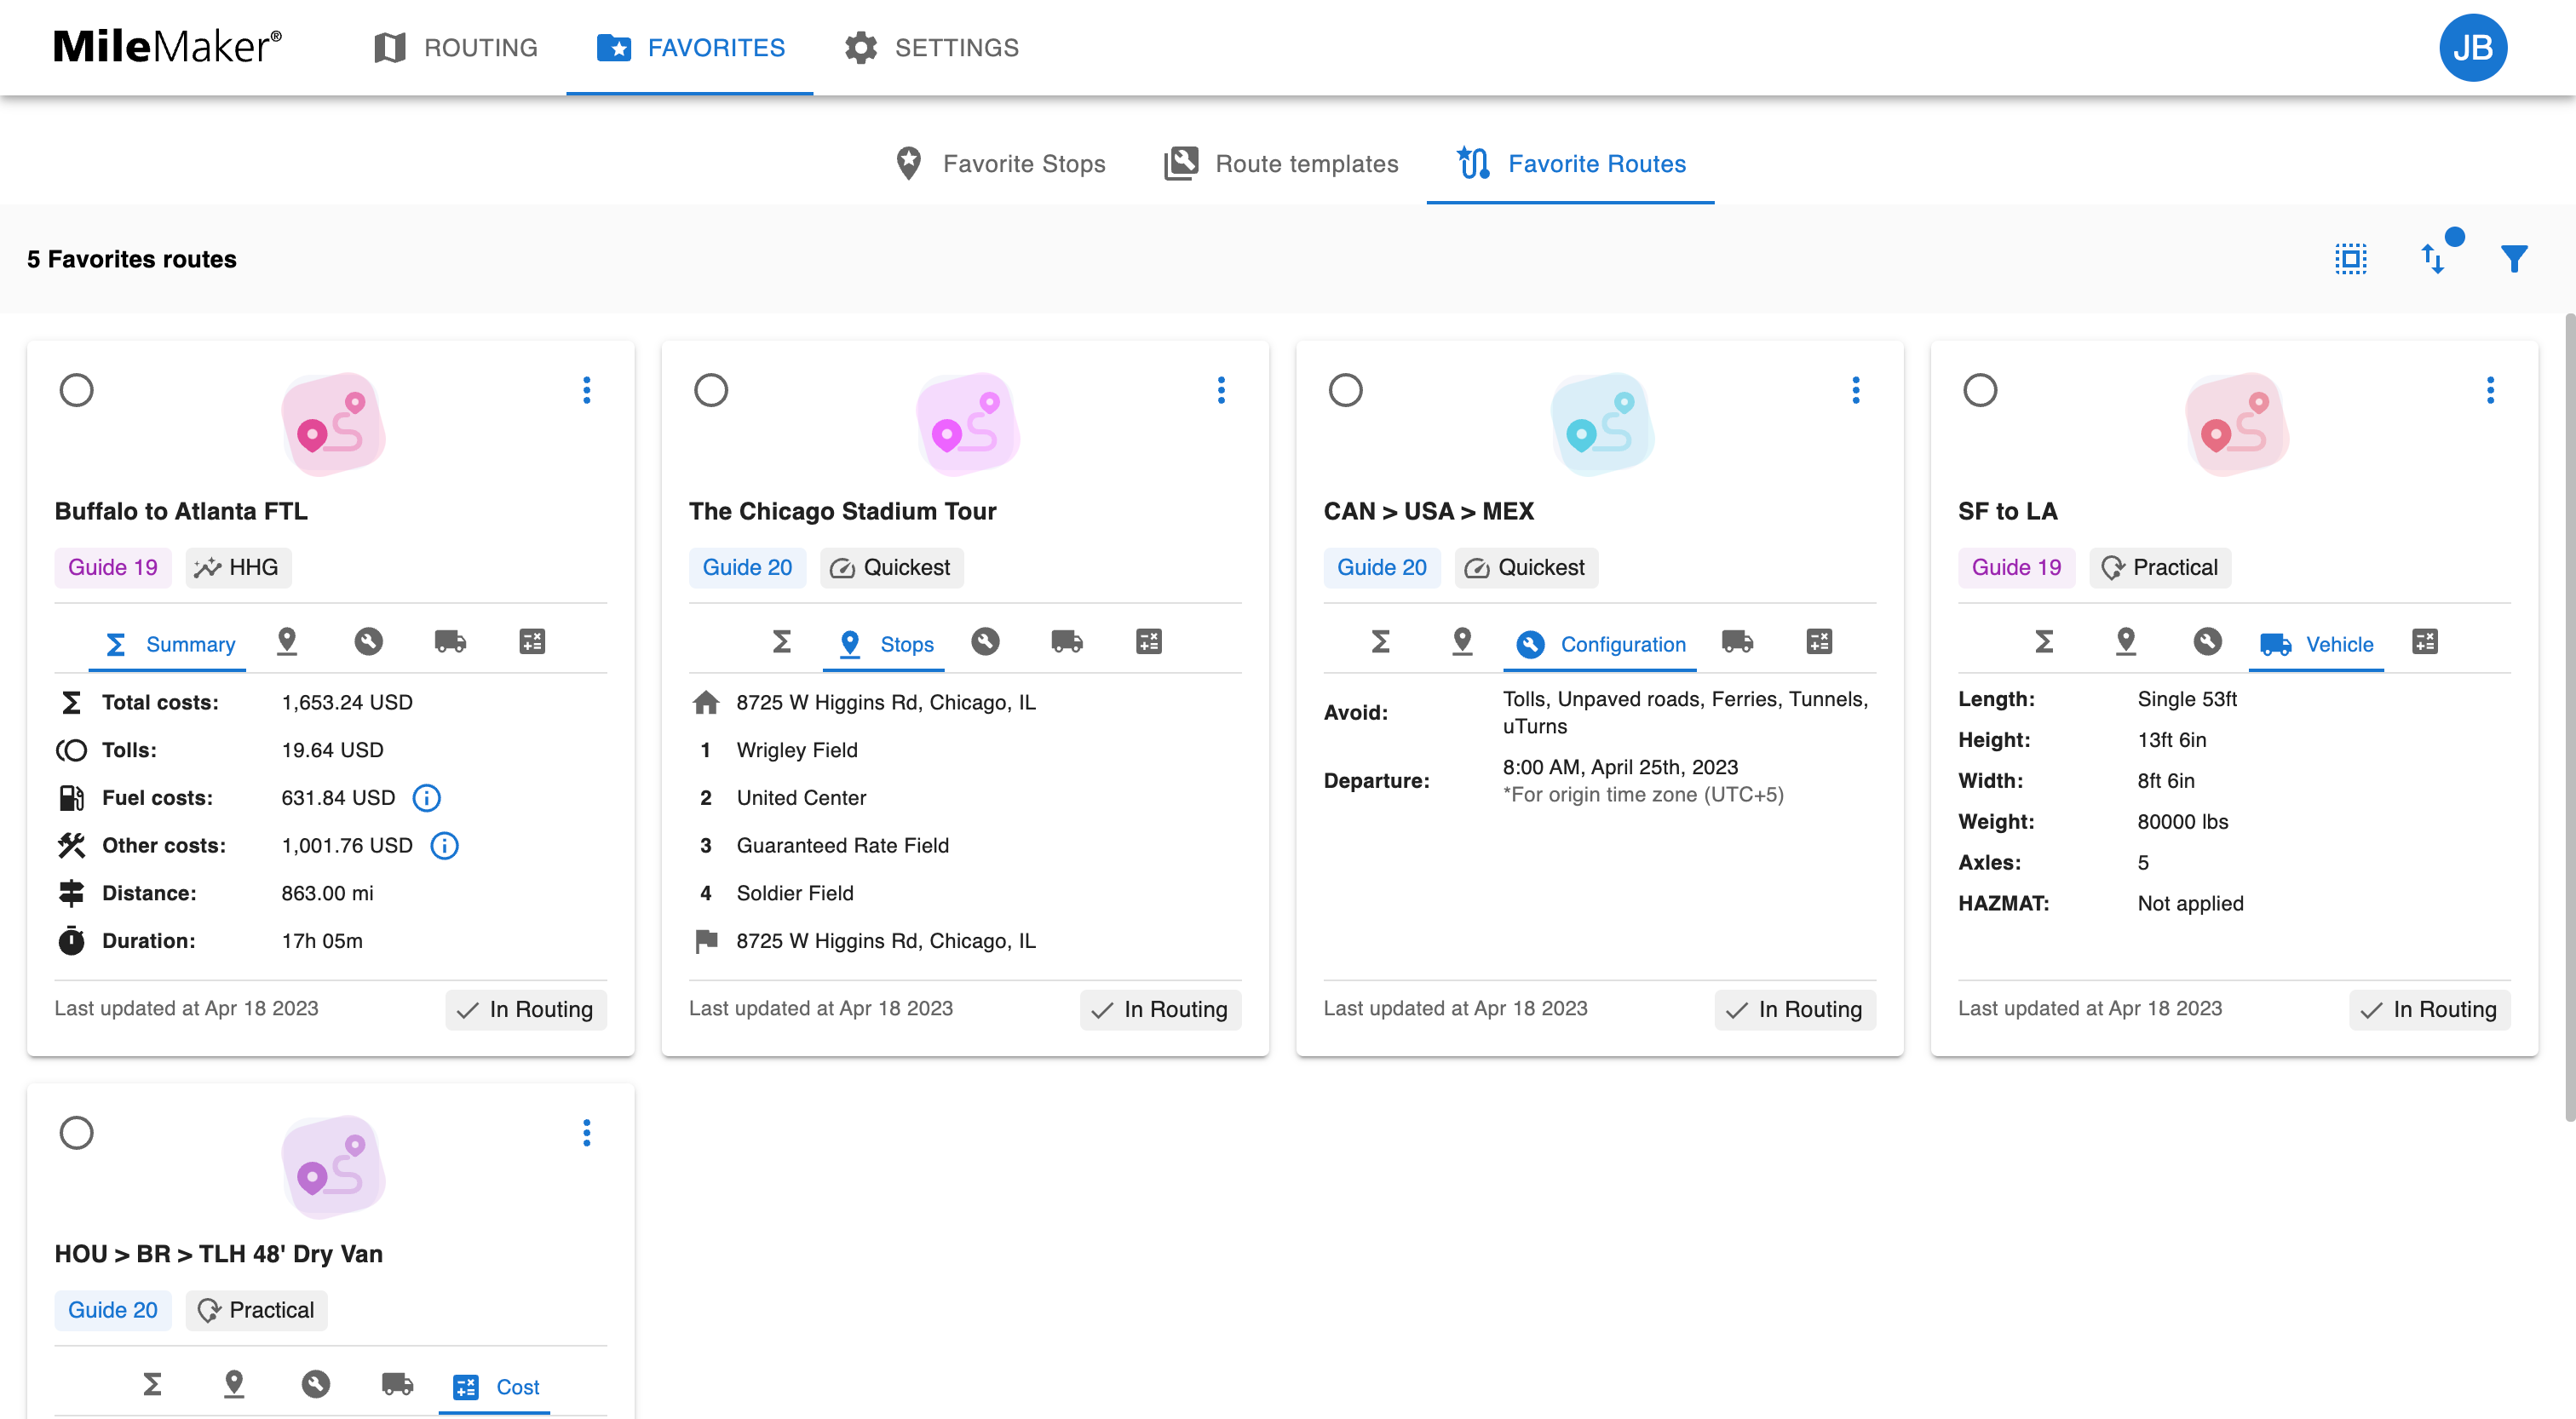Switch to the Favorite Stops tab

click(1001, 163)
